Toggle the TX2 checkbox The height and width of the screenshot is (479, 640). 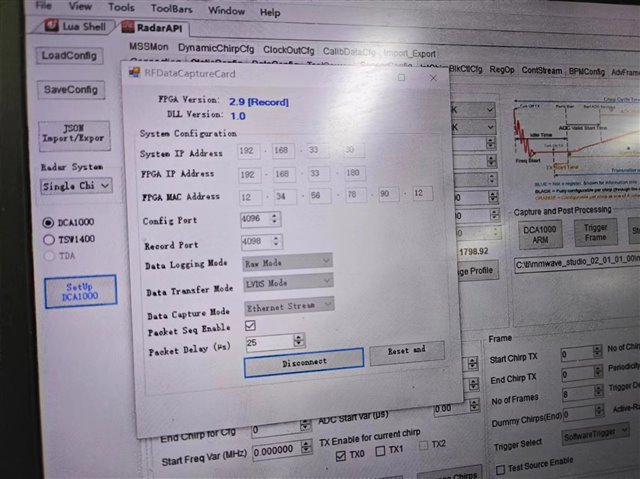(x=423, y=445)
